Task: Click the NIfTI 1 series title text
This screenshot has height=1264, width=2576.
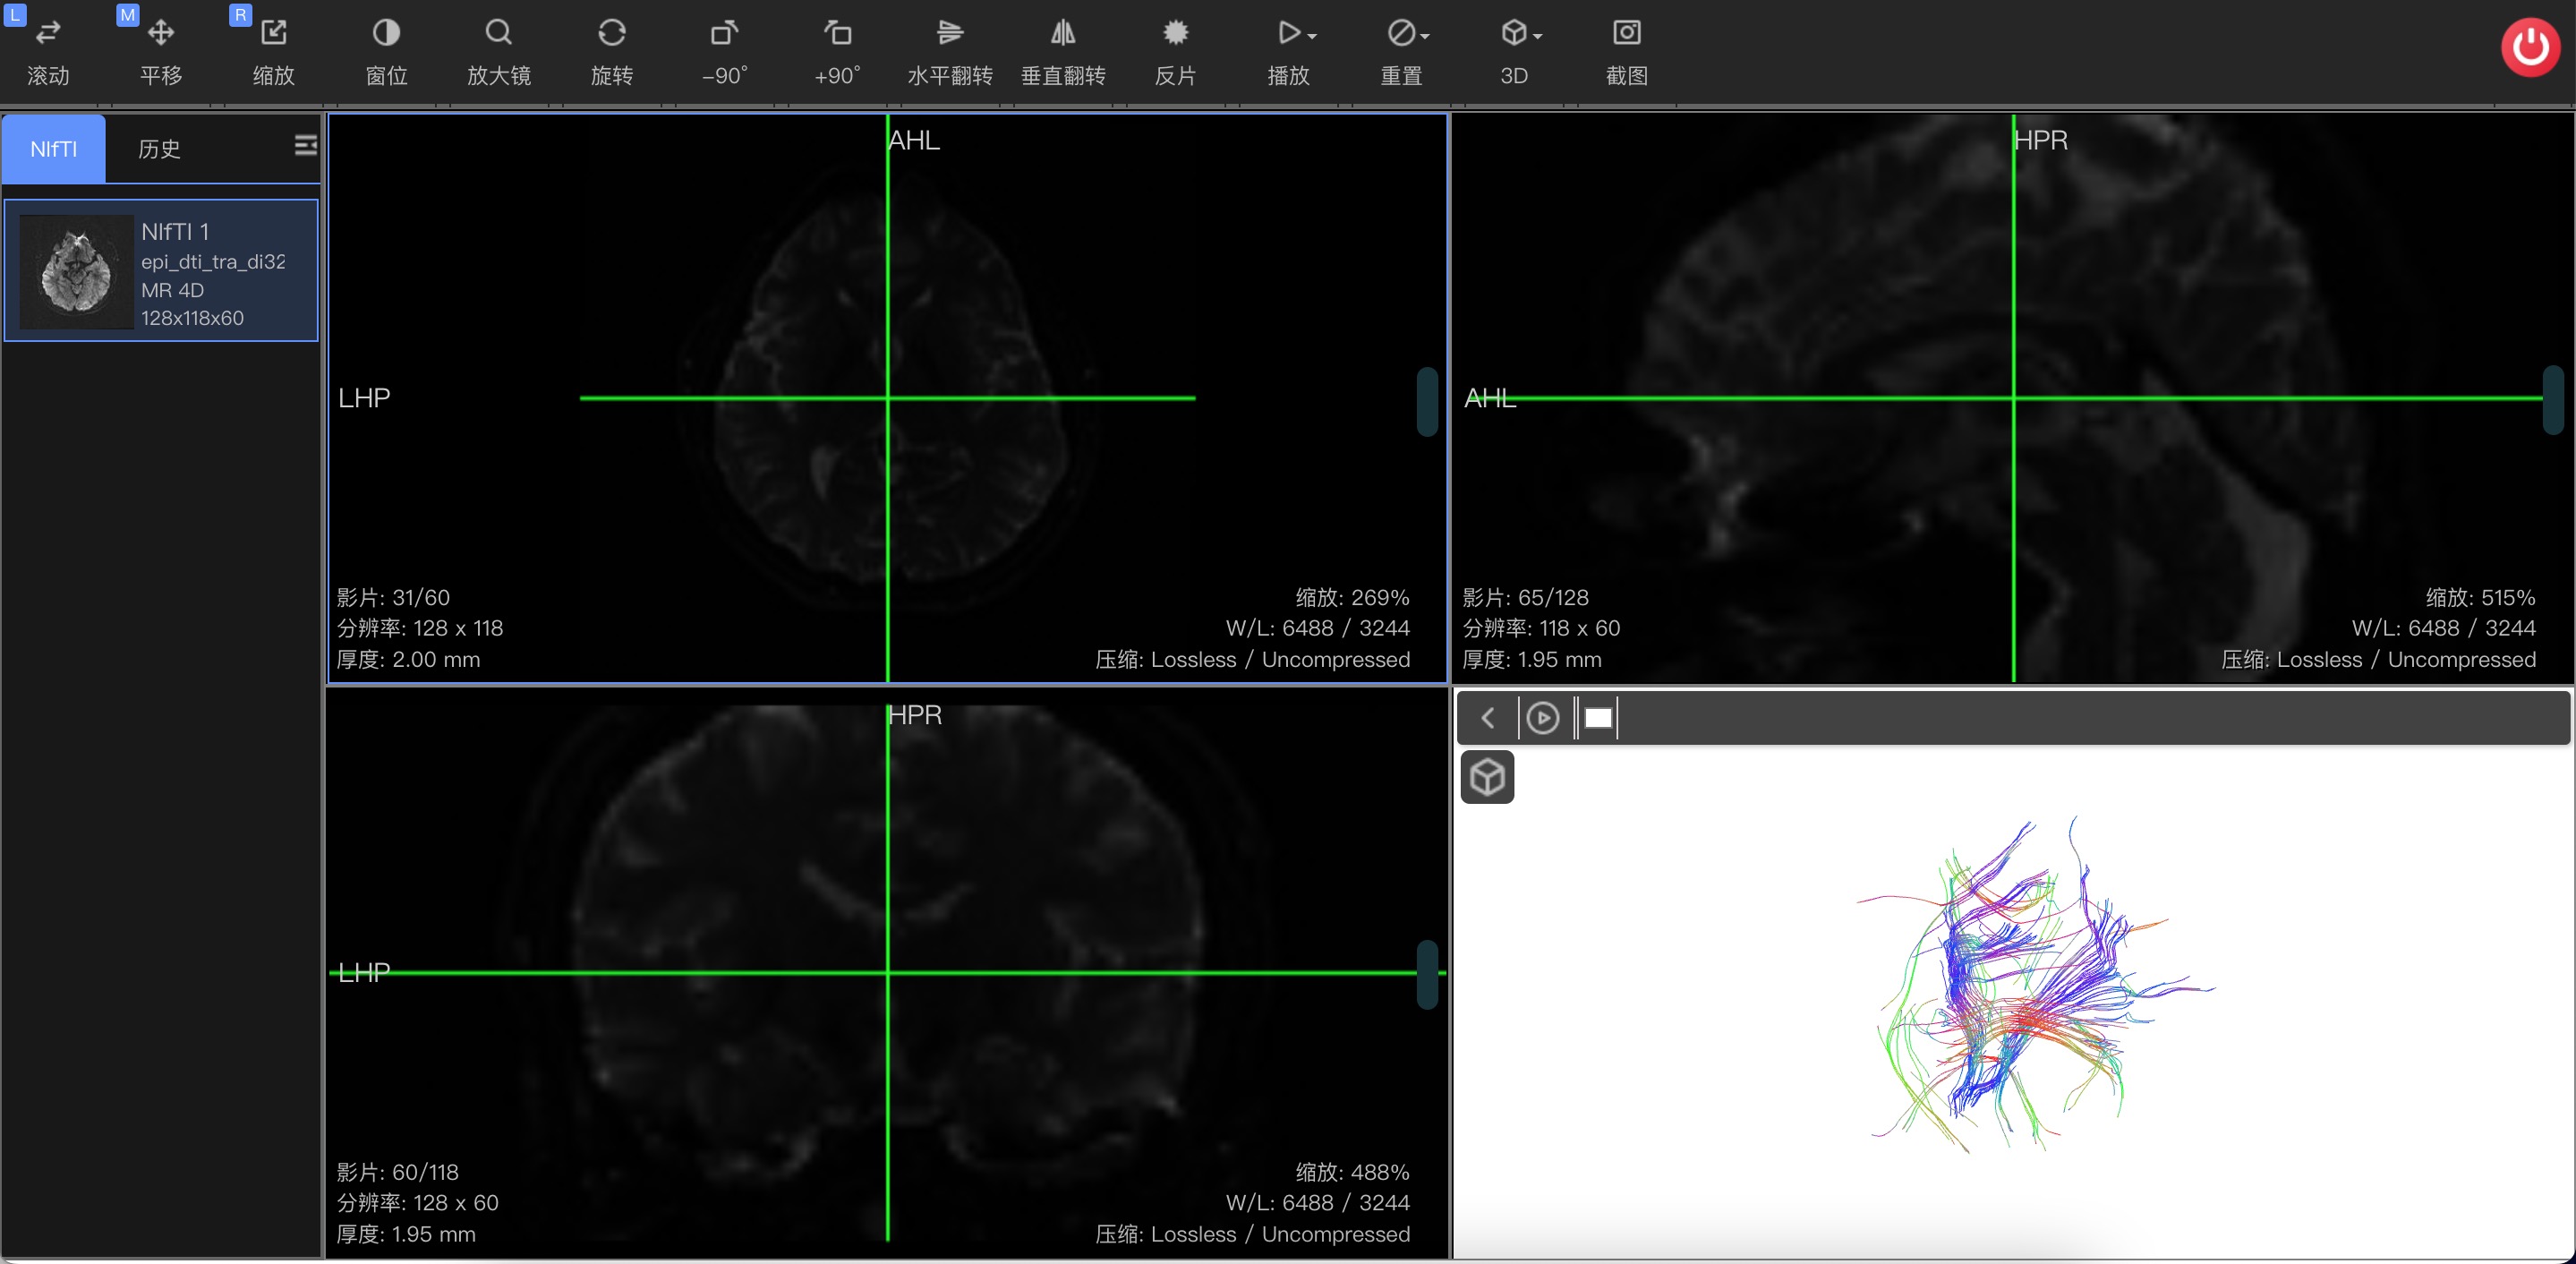Action: [175, 231]
